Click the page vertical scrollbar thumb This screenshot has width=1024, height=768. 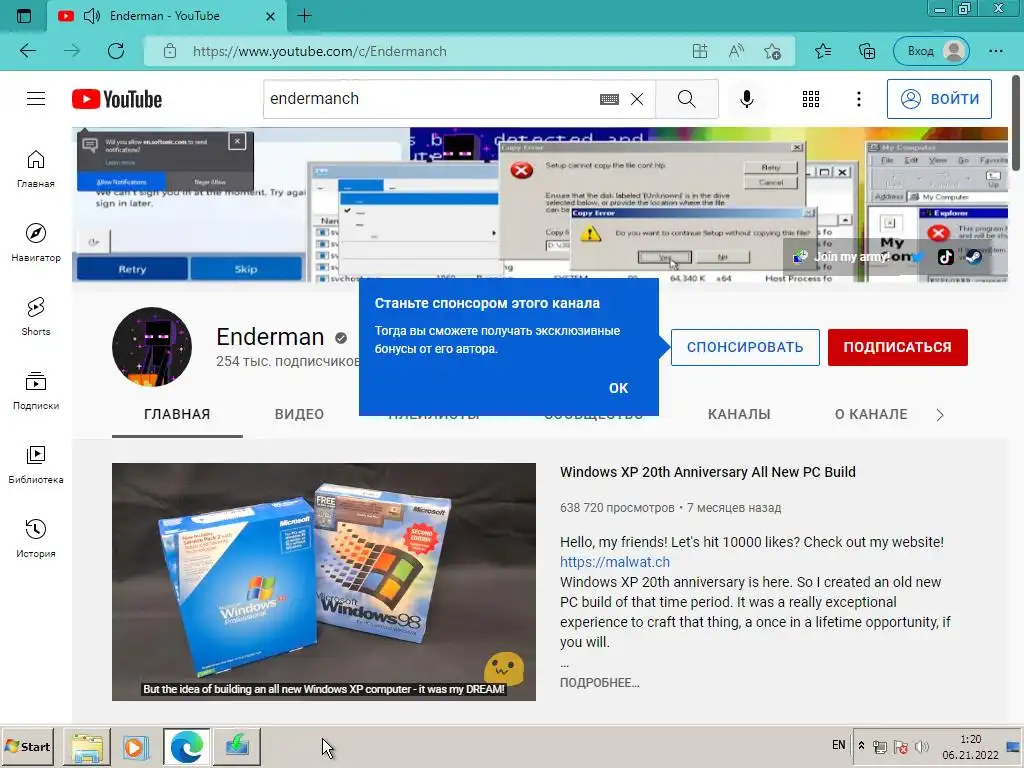[1016, 124]
